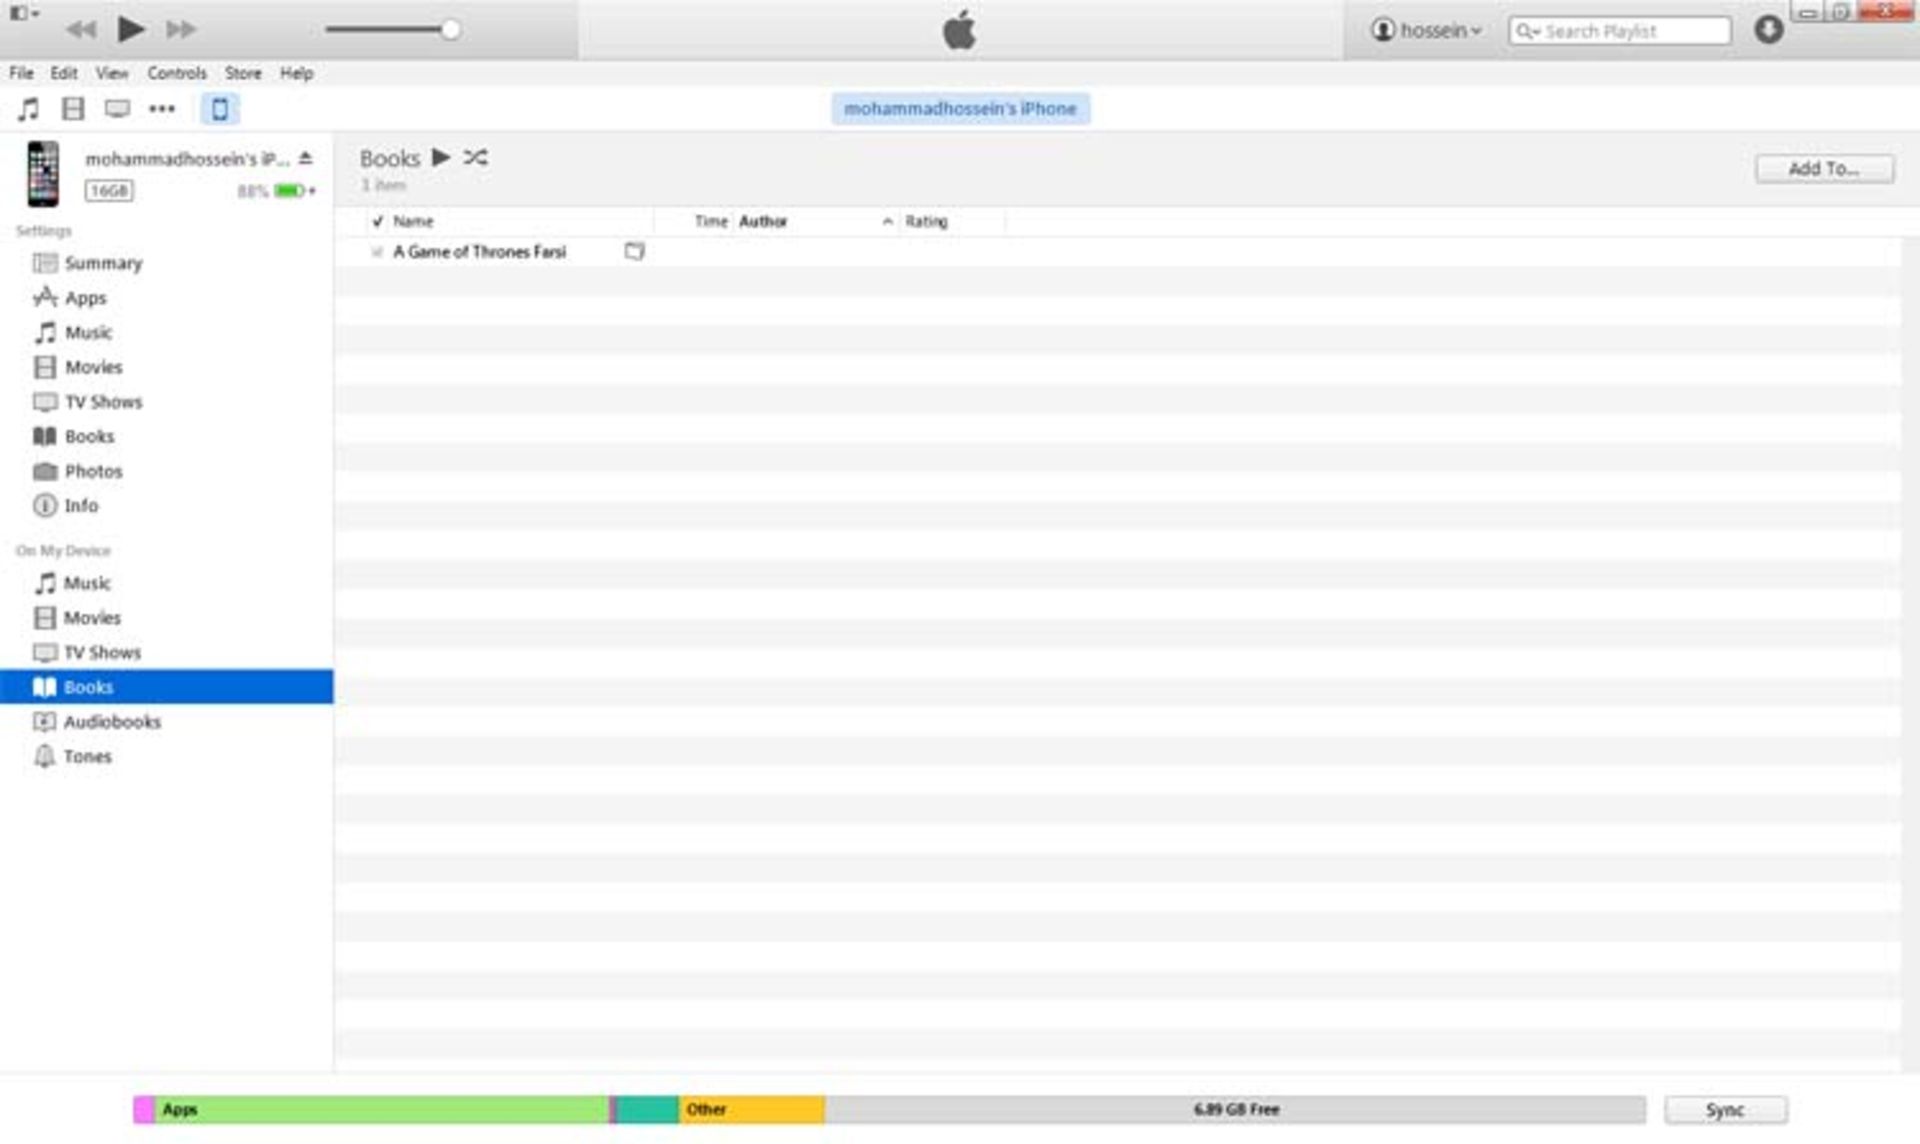
Task: Skip back with the rewind button
Action: coord(81,30)
